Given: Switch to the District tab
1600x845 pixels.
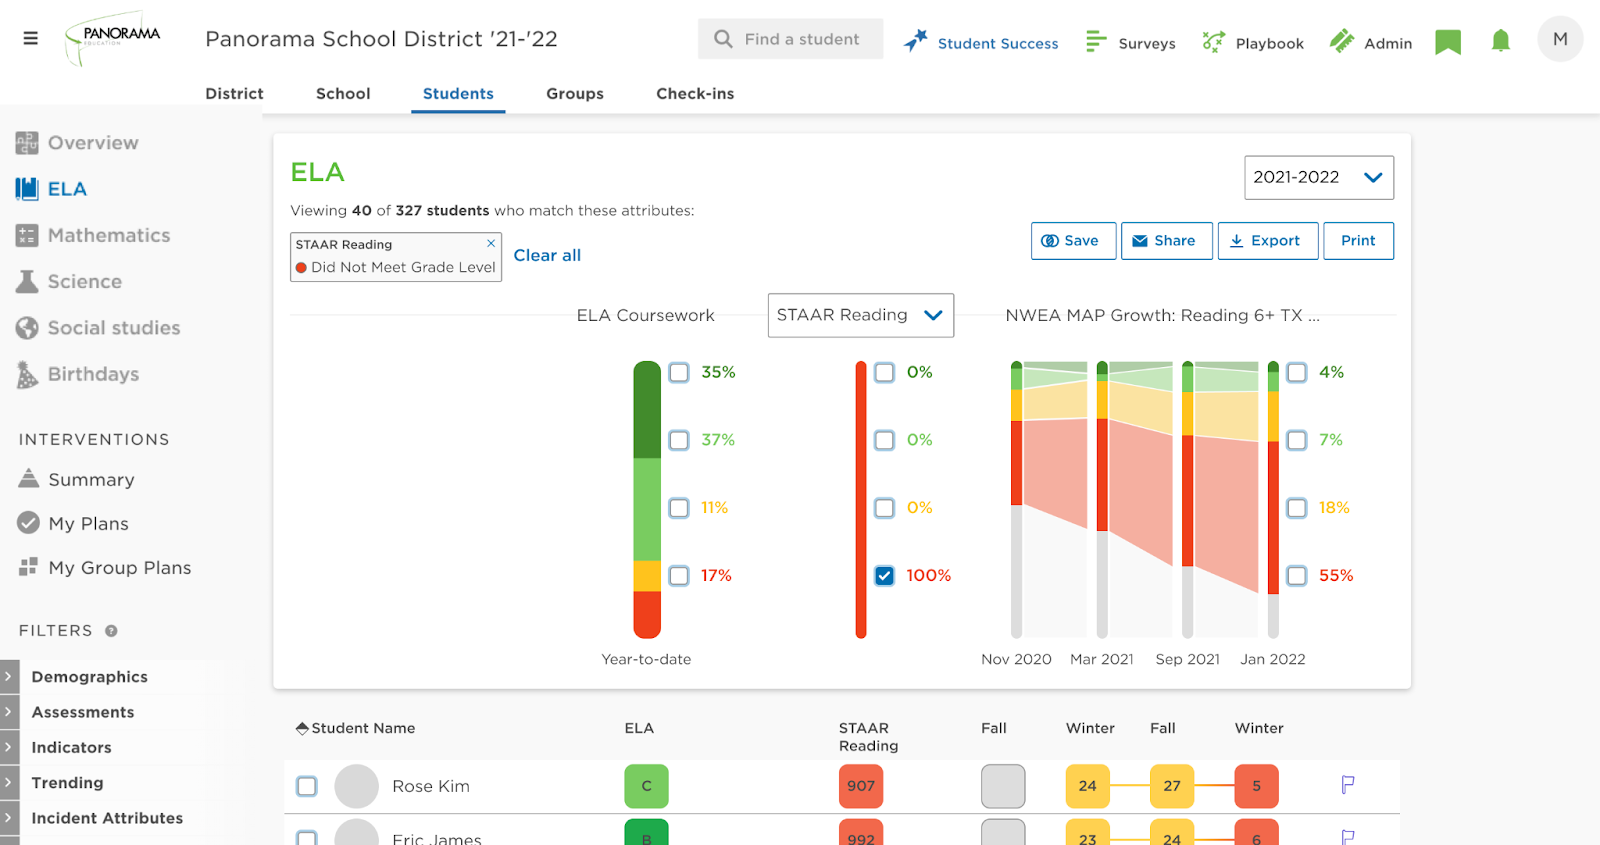Looking at the screenshot, I should (234, 93).
